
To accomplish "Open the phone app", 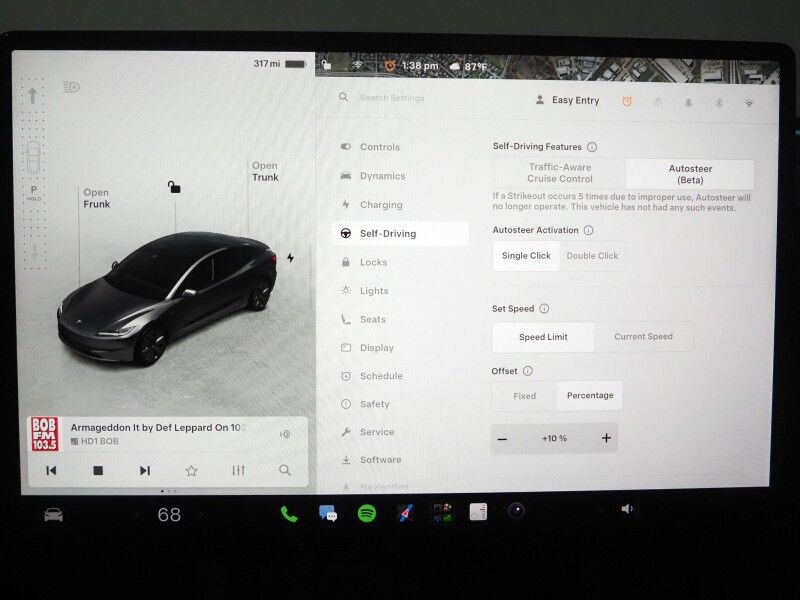I will pos(289,514).
